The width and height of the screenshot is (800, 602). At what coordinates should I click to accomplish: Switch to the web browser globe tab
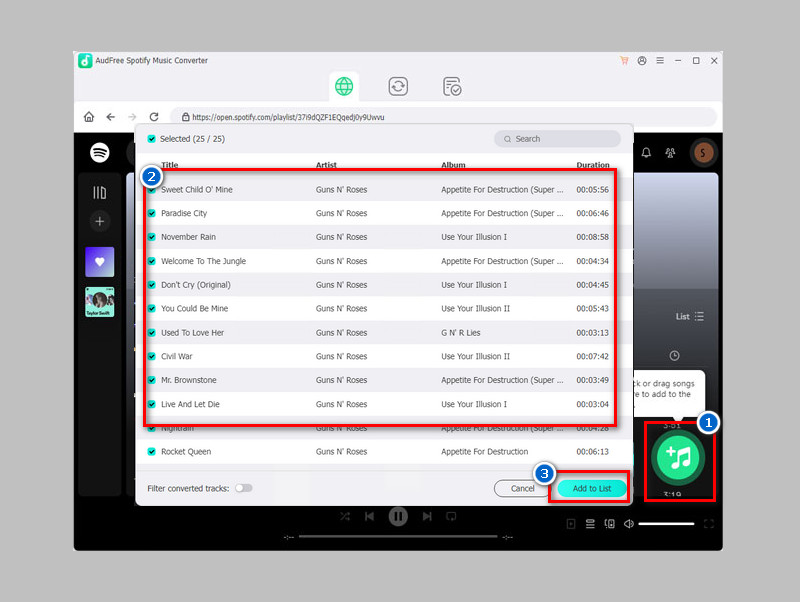[x=344, y=86]
